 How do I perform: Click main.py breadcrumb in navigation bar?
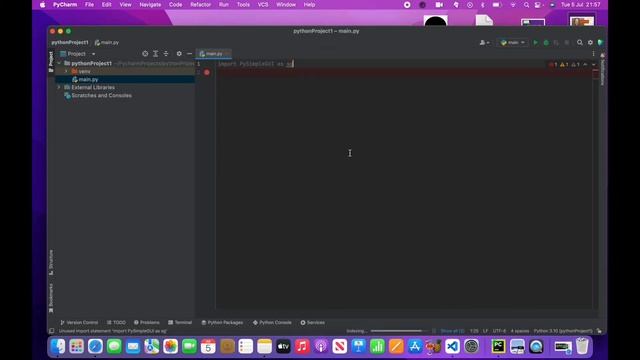point(107,42)
